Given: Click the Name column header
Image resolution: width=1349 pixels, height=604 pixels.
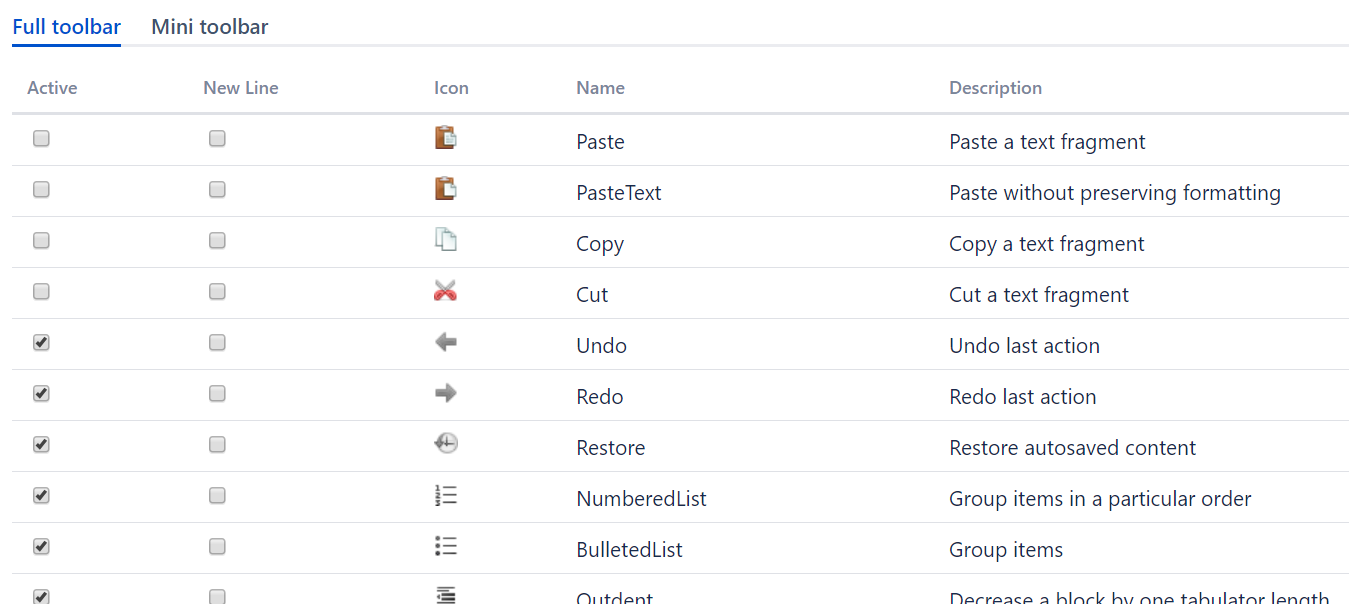Looking at the screenshot, I should (x=600, y=88).
